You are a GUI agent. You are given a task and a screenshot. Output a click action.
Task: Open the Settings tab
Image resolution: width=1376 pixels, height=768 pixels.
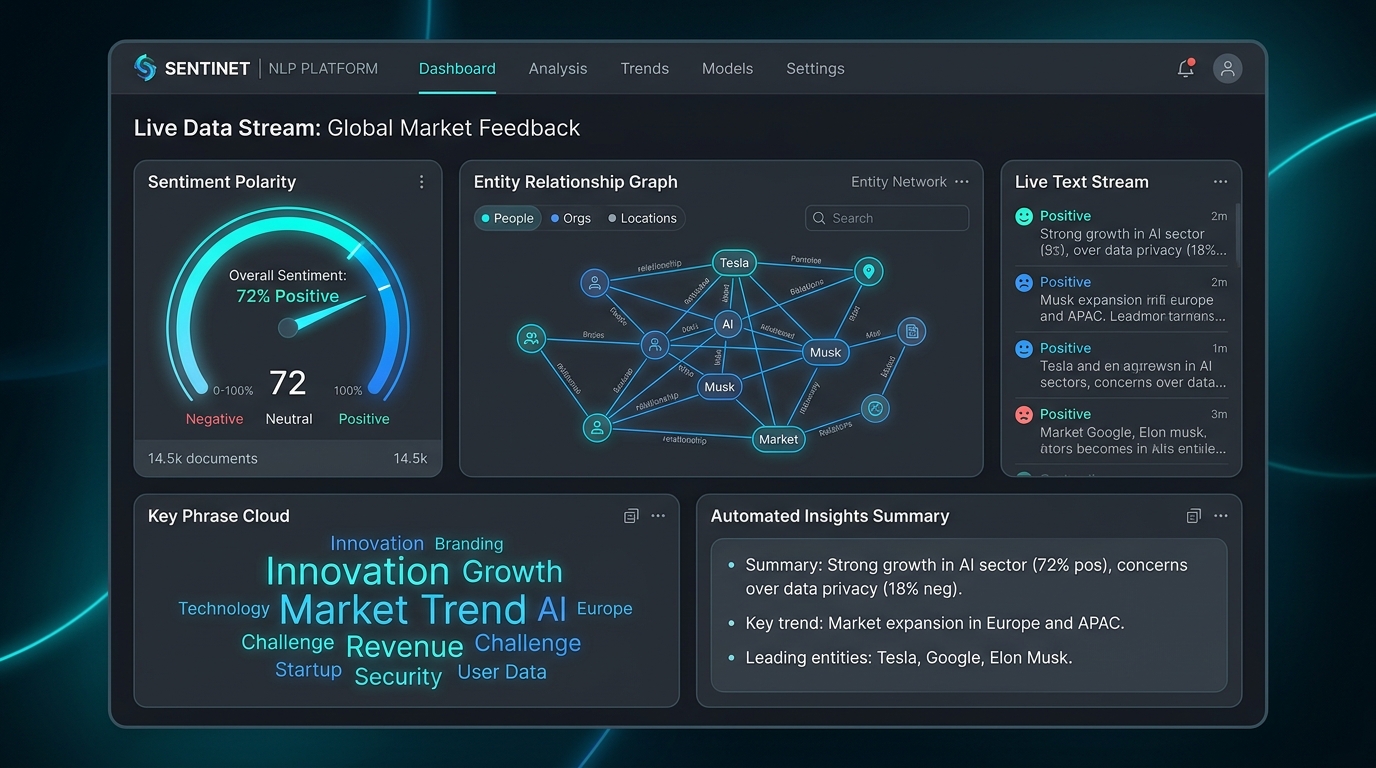(815, 69)
